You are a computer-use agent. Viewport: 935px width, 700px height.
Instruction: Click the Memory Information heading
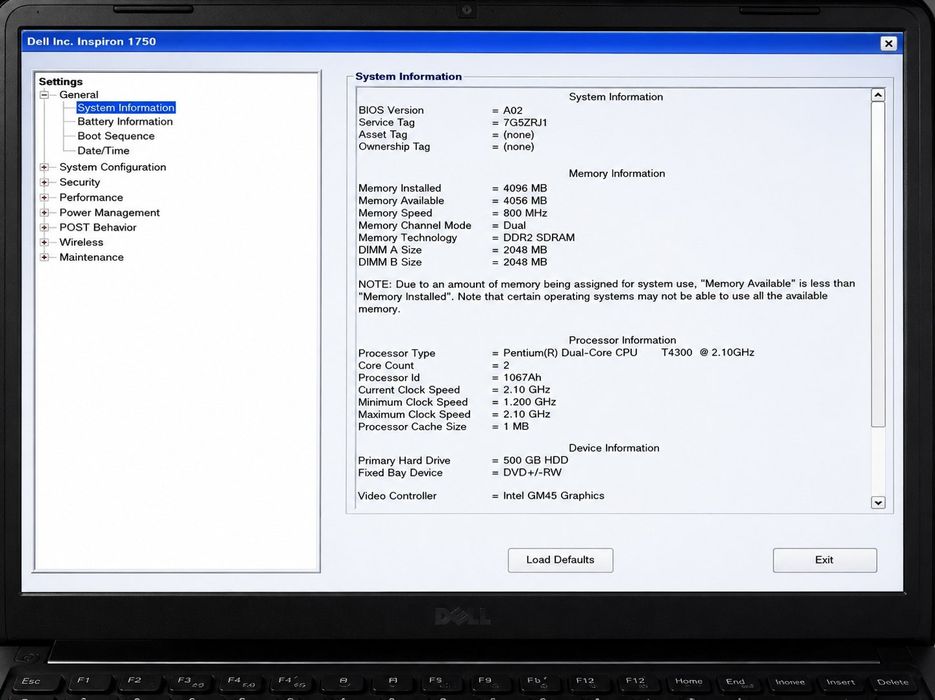tap(617, 174)
